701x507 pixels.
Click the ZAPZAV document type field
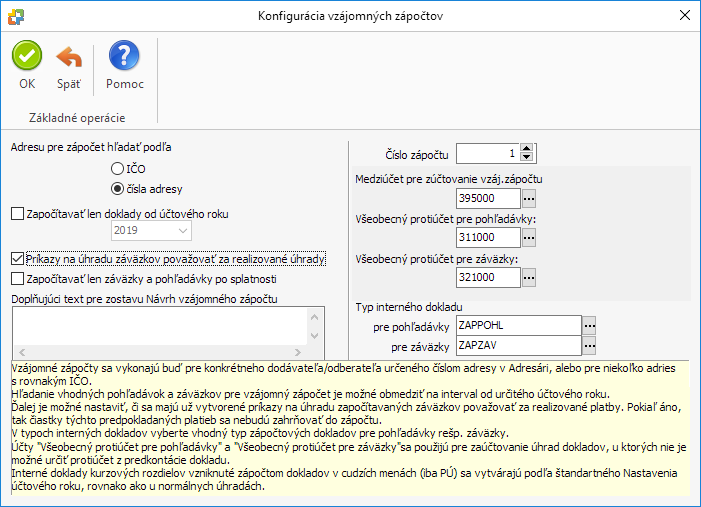tap(519, 346)
